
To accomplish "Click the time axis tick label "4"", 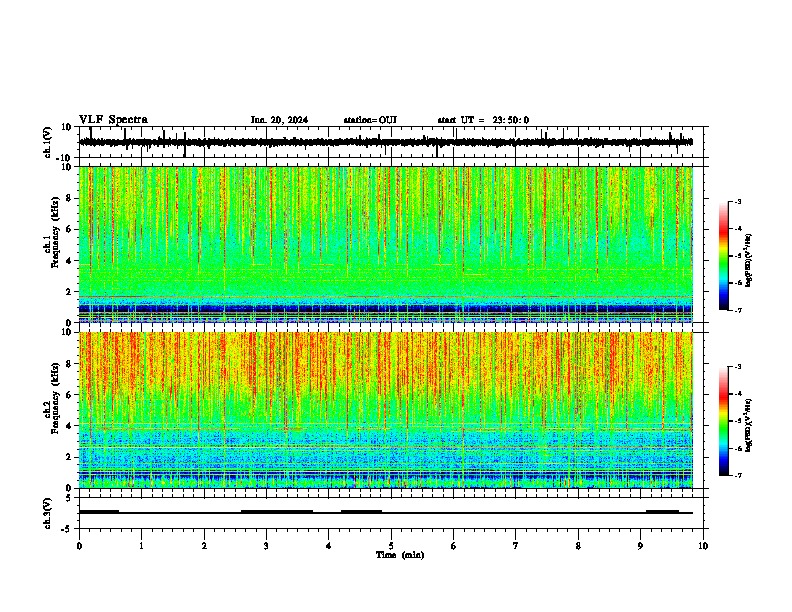I will pos(329,546).
